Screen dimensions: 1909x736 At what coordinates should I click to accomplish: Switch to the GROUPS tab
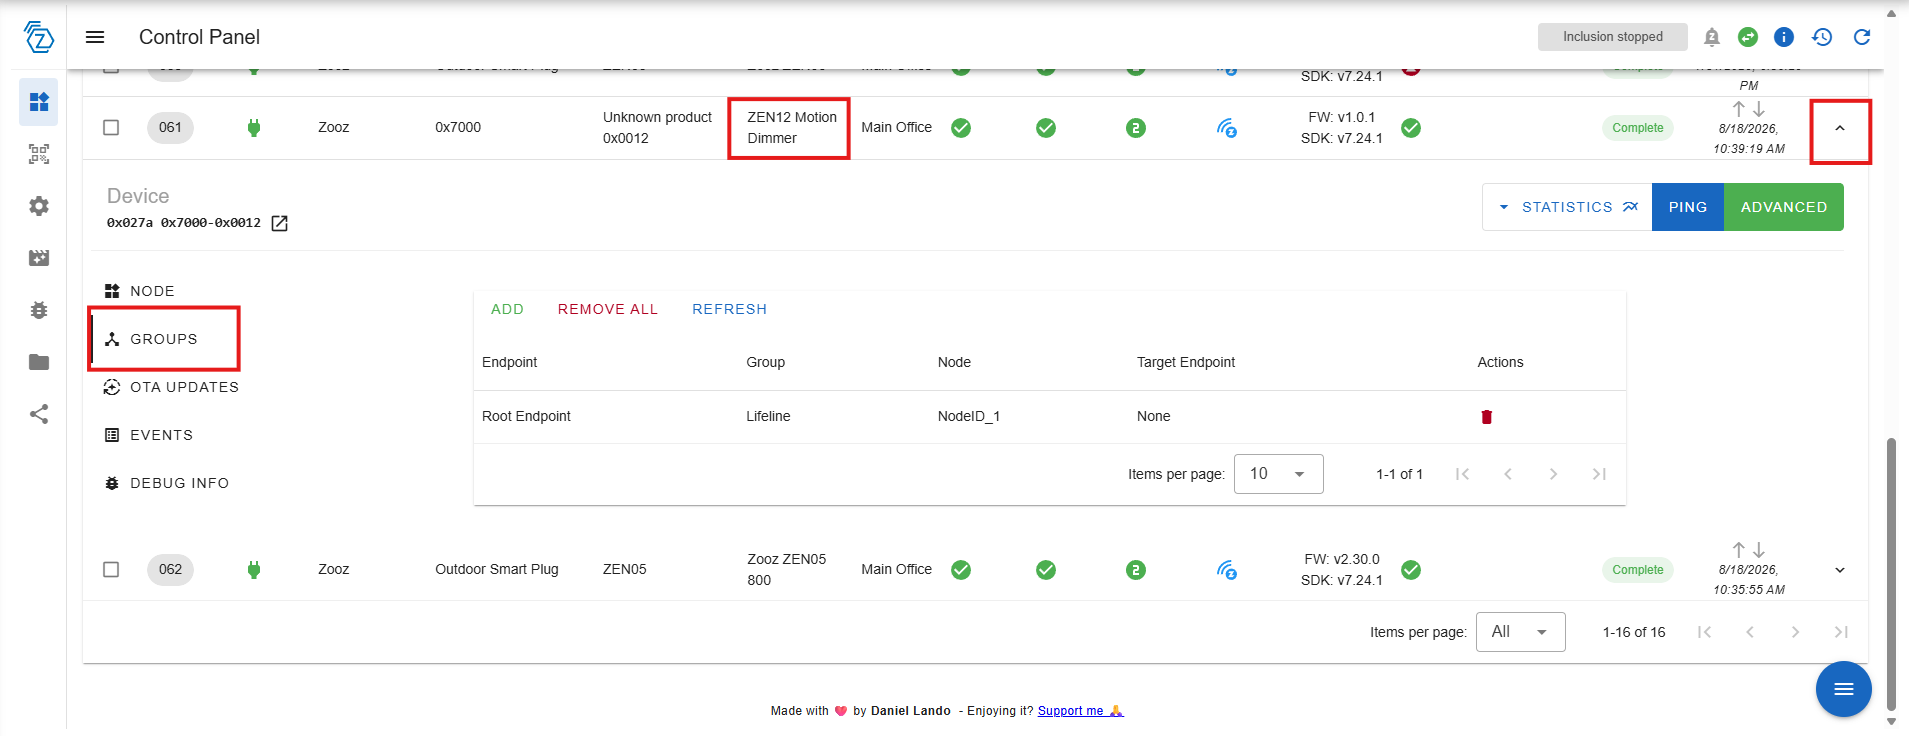click(152, 339)
